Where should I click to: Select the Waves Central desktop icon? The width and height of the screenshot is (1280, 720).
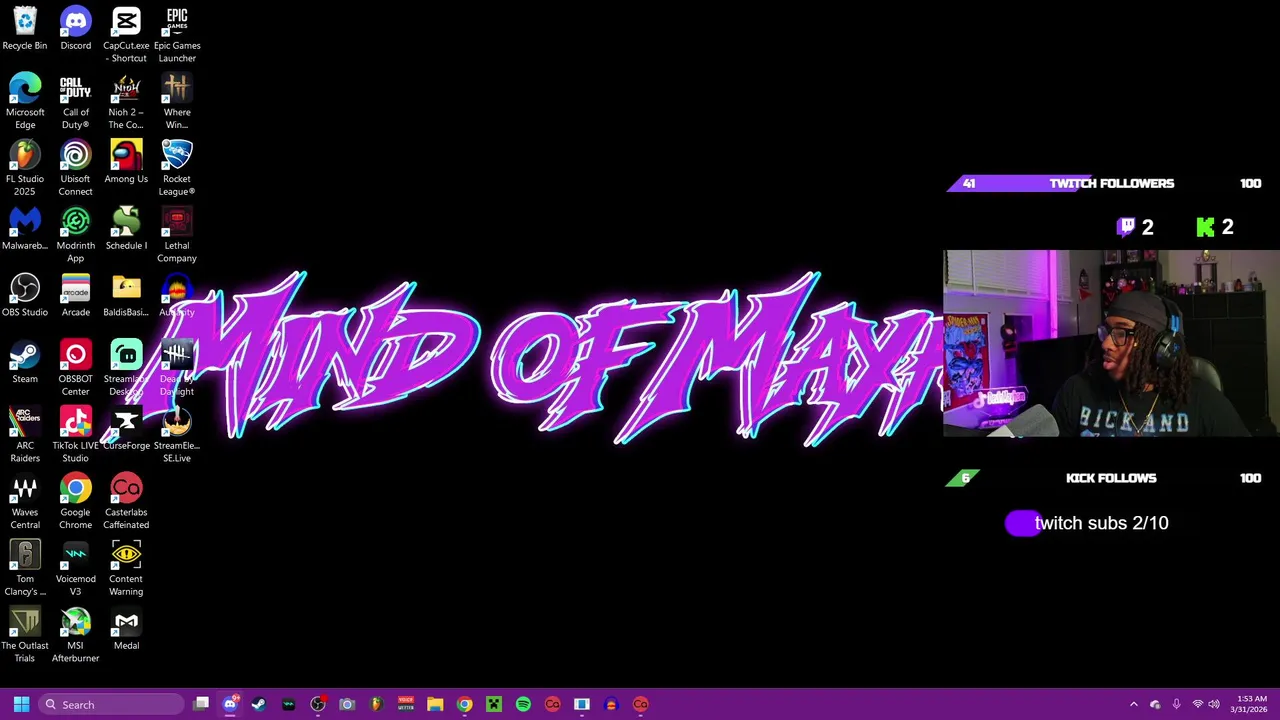click(x=25, y=502)
